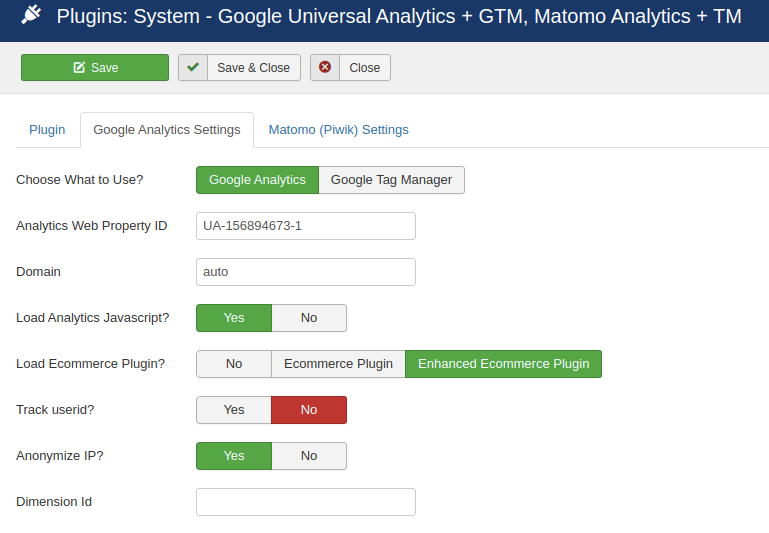Viewport: 769px width, 533px height.
Task: Click the plug icon in the header
Action: click(x=31, y=16)
